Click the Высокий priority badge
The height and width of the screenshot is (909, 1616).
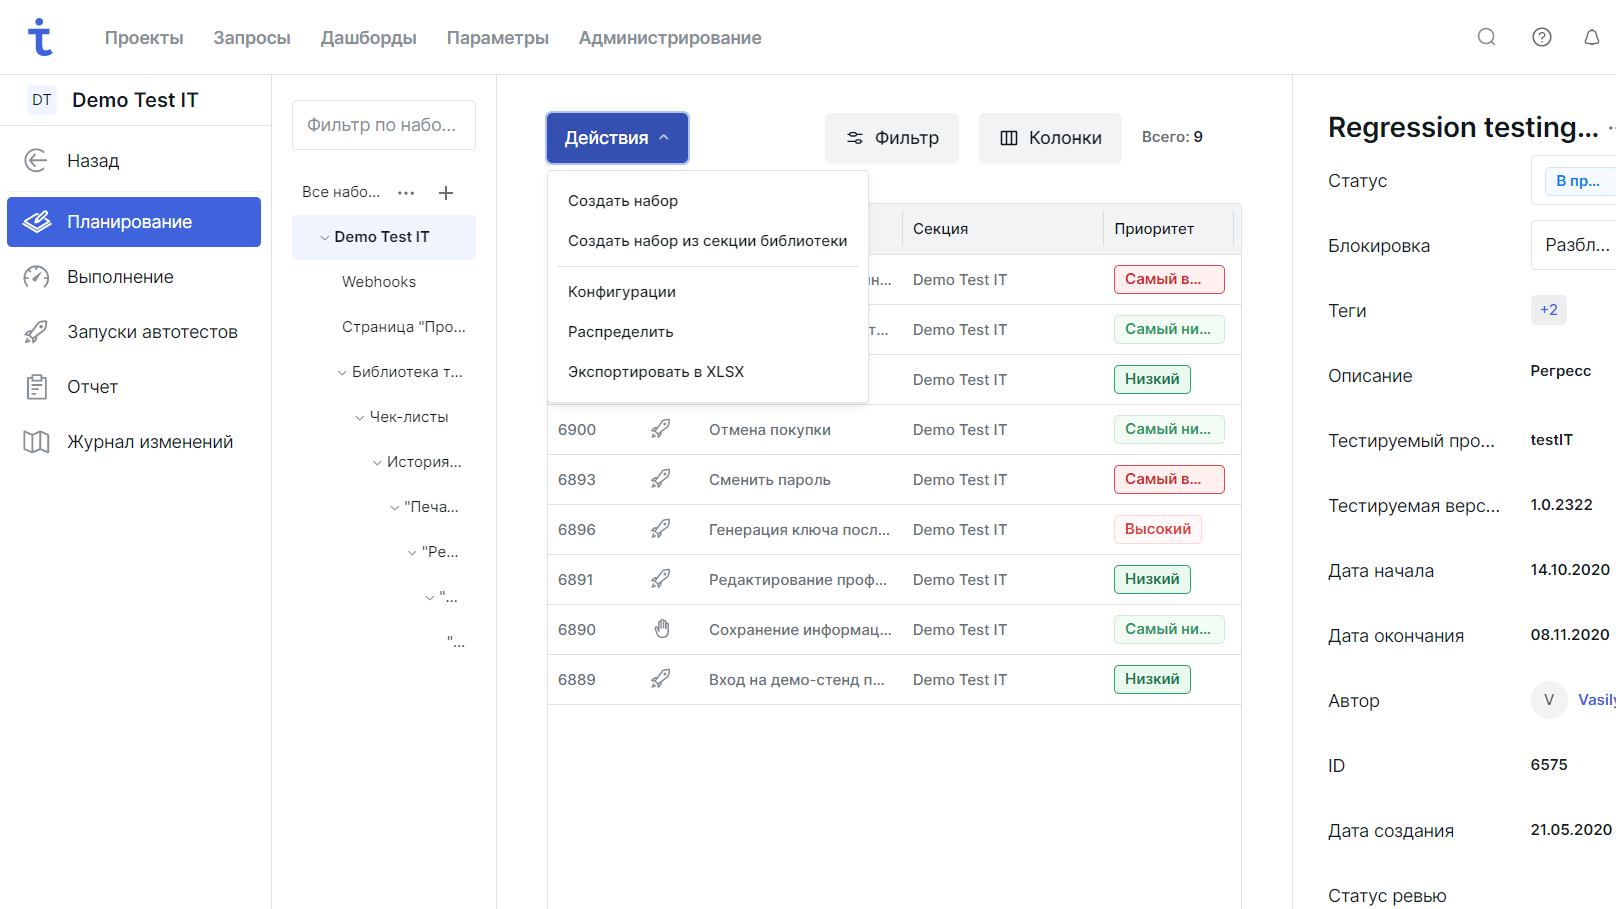click(x=1158, y=529)
